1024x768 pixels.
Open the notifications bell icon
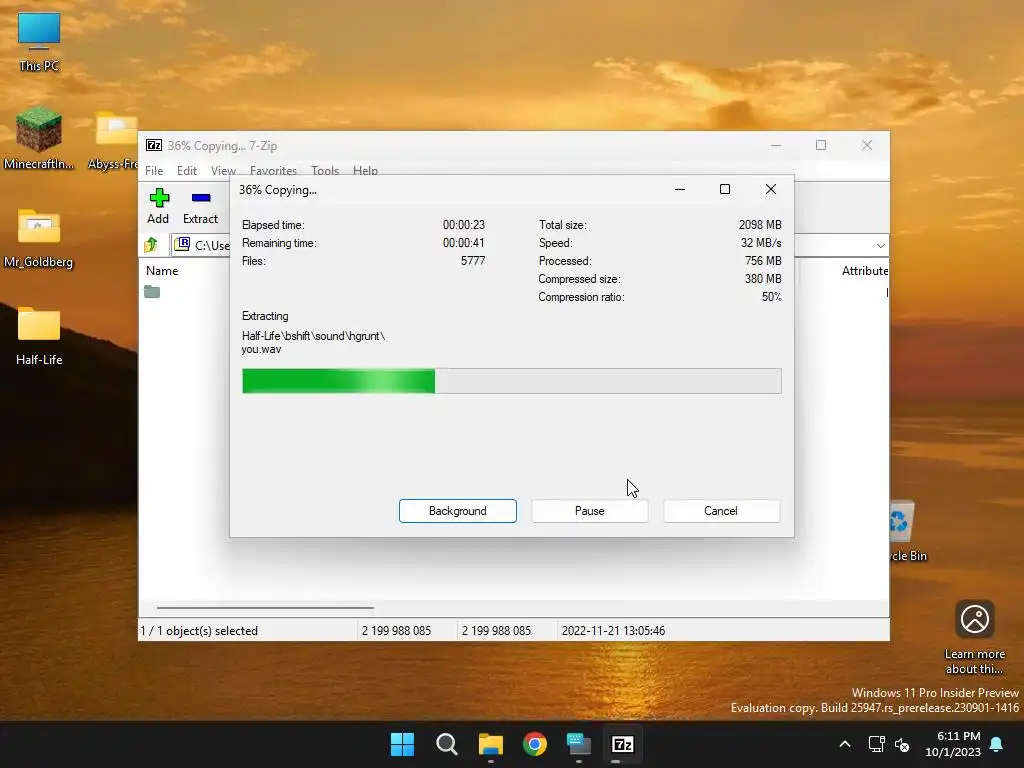[x=997, y=744]
